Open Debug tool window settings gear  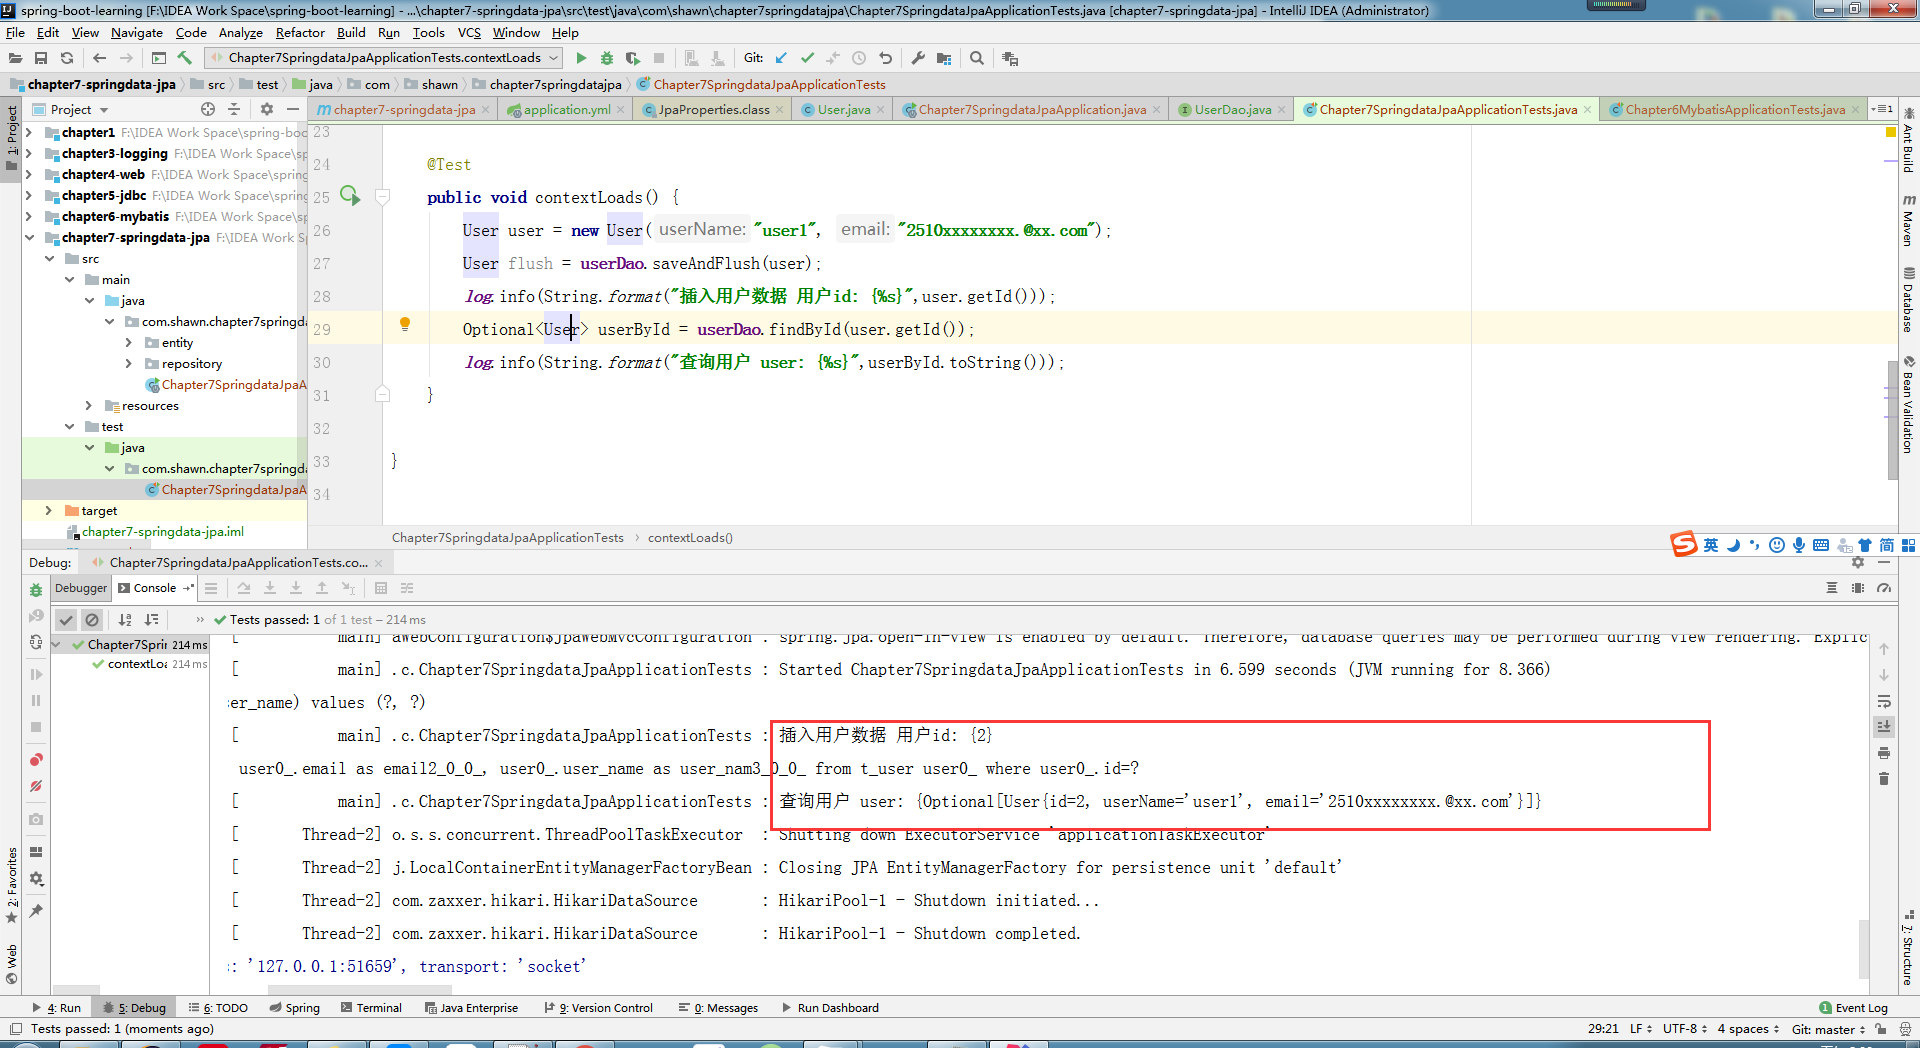point(1858,563)
